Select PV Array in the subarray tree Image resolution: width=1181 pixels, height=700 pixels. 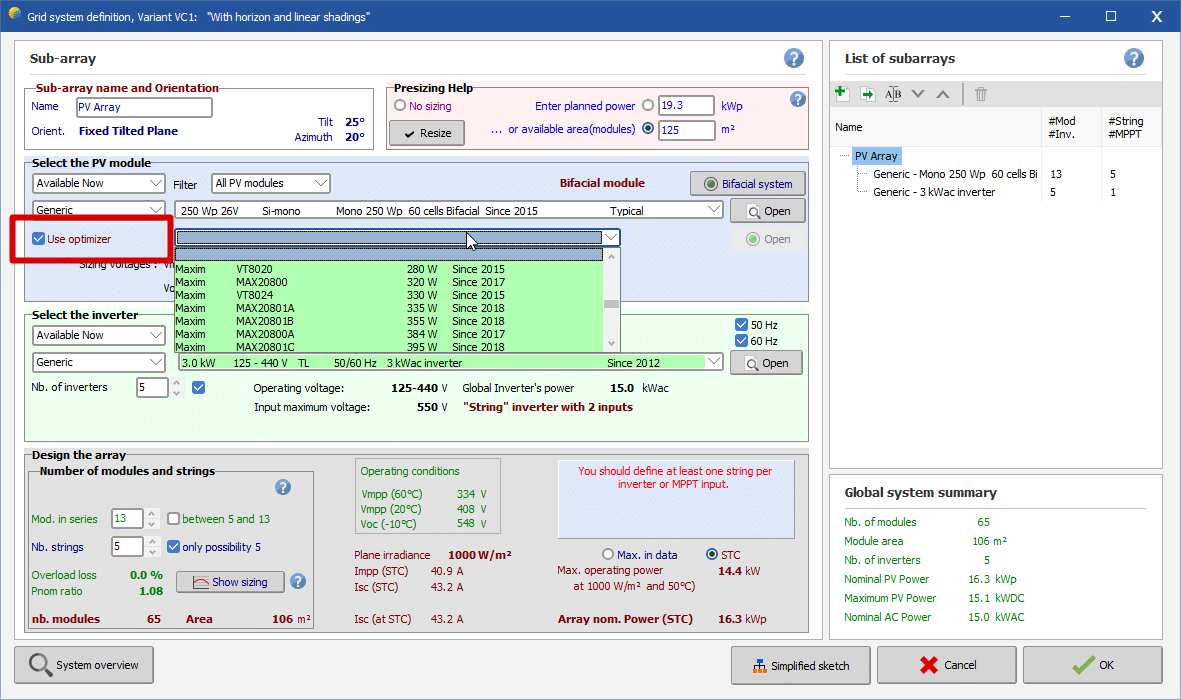876,156
